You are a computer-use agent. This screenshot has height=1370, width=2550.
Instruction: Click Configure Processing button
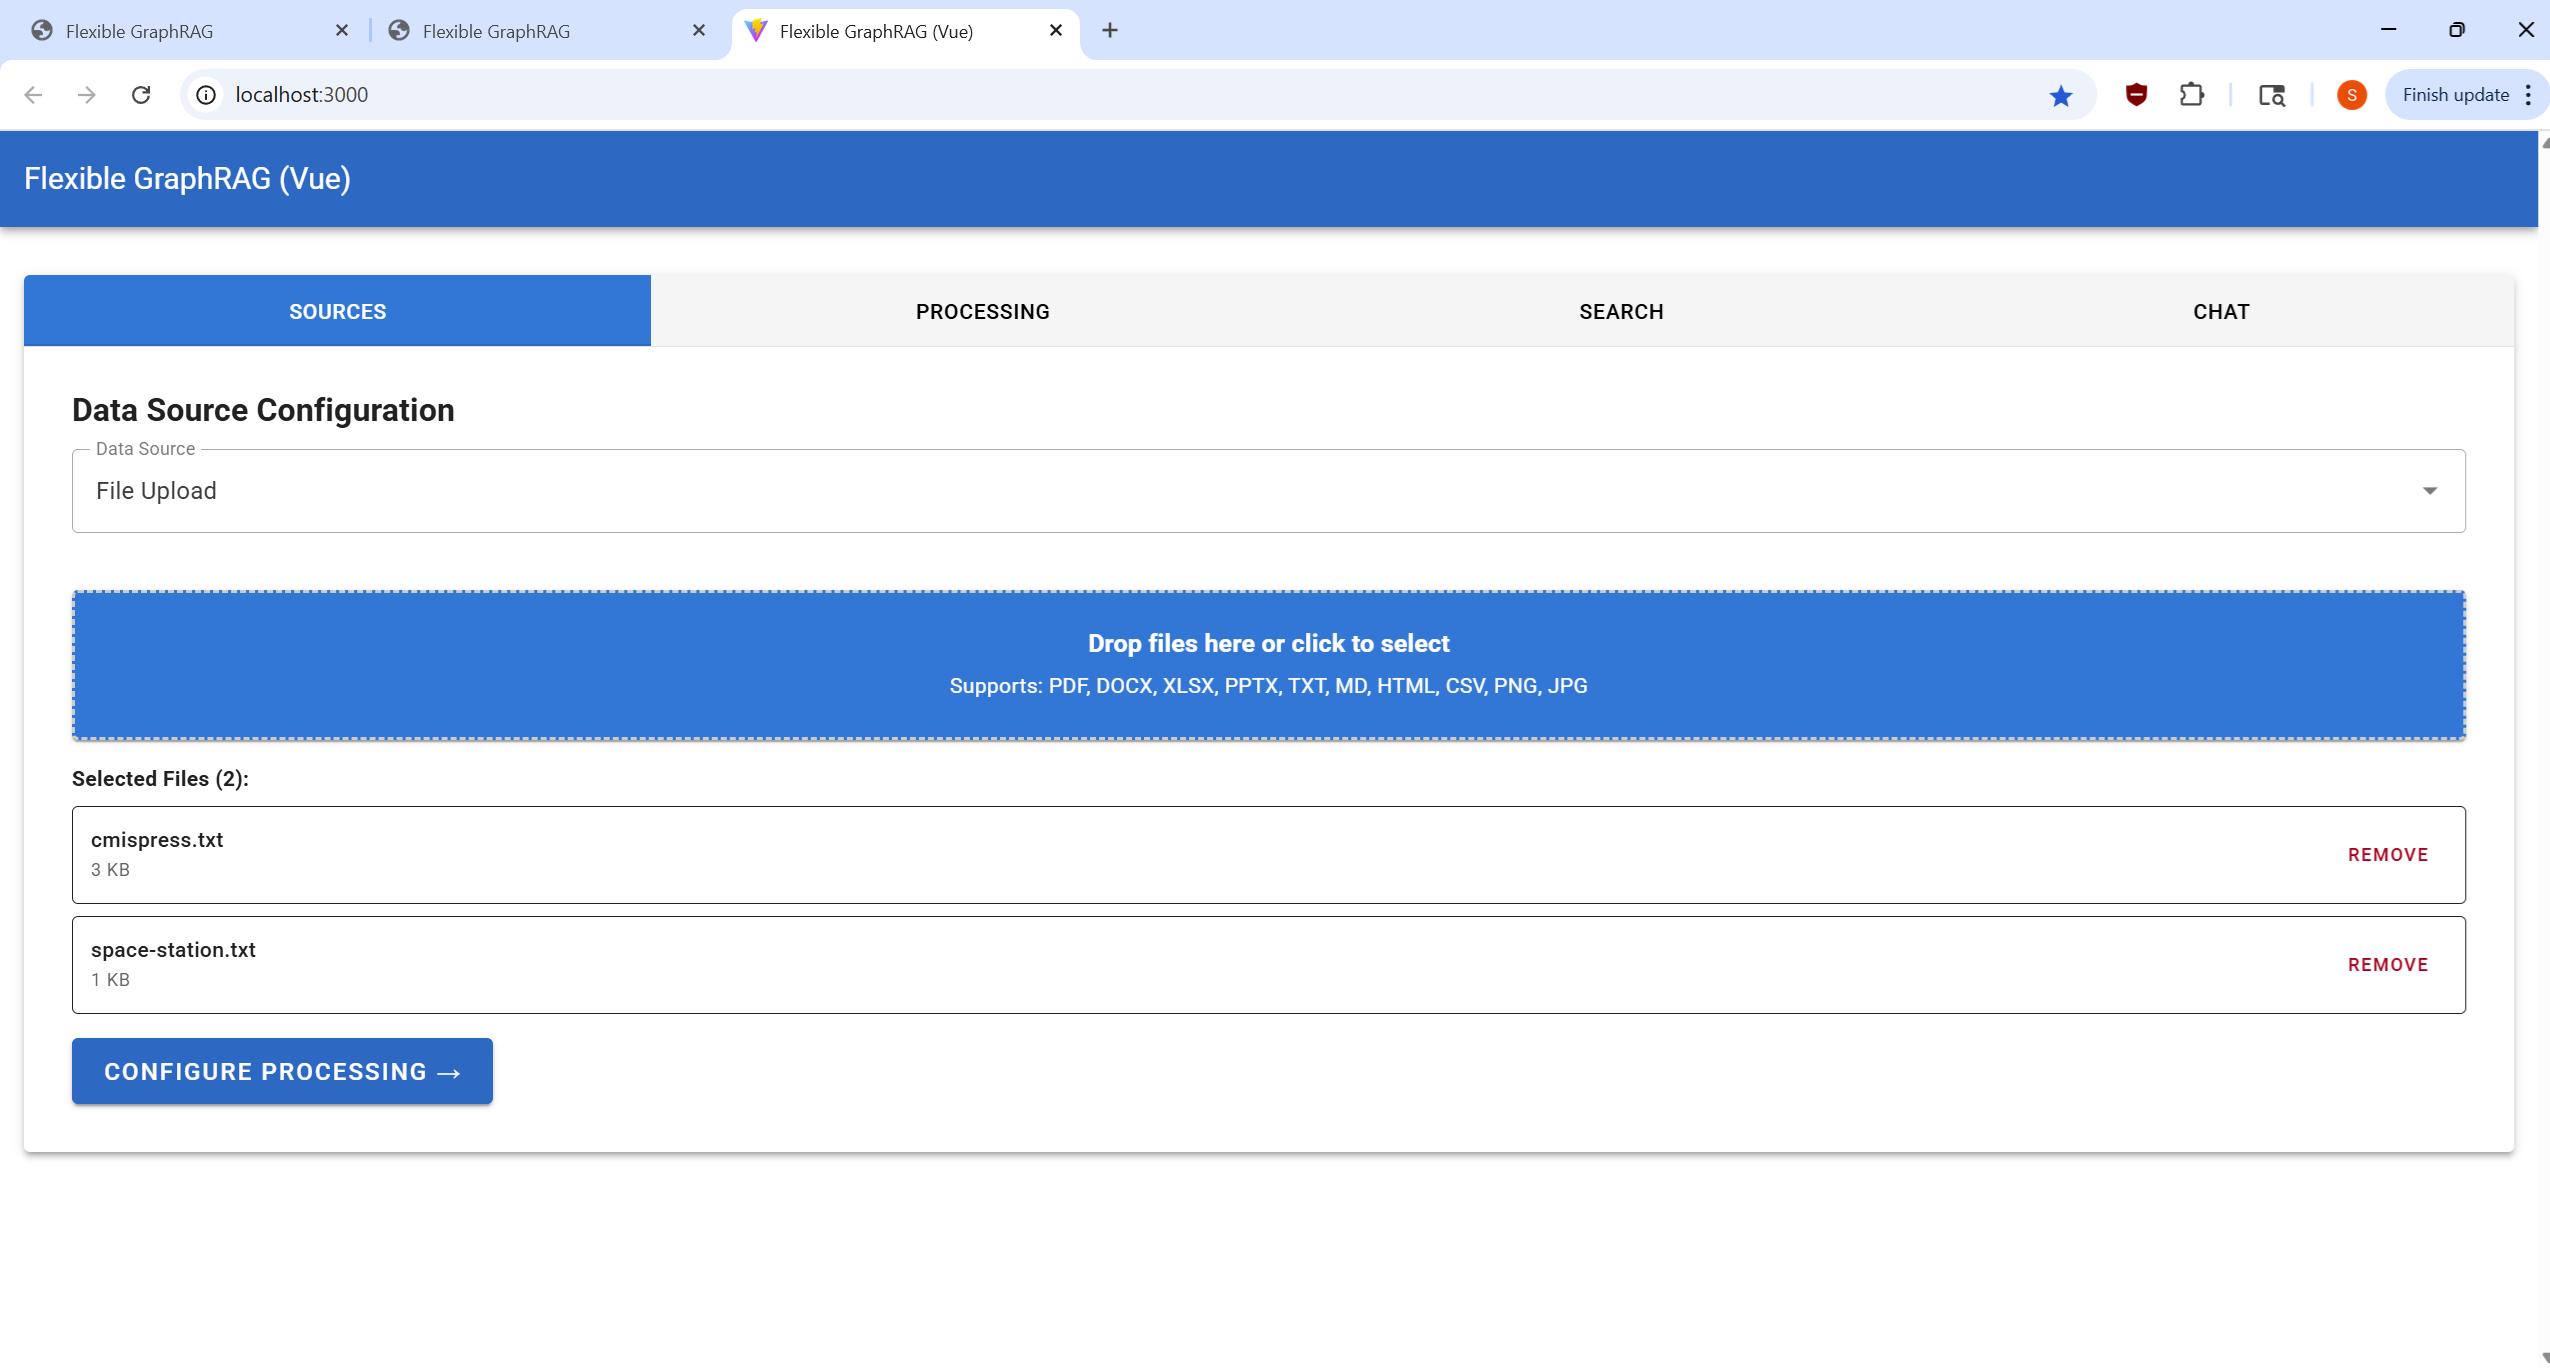point(282,1071)
